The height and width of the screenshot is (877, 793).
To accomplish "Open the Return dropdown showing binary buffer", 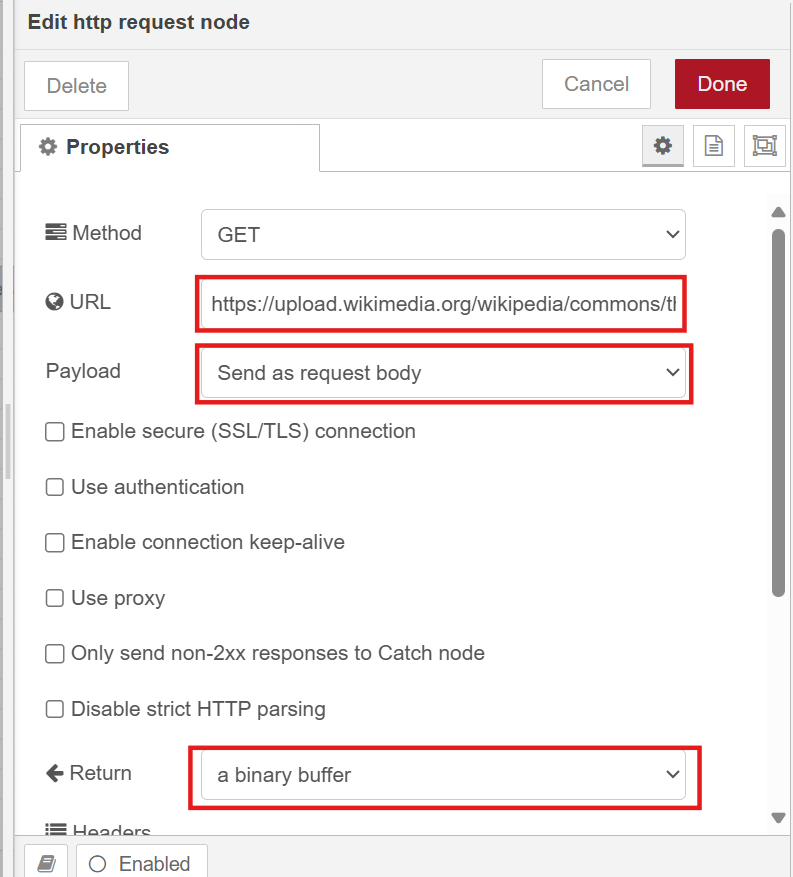I will (443, 775).
